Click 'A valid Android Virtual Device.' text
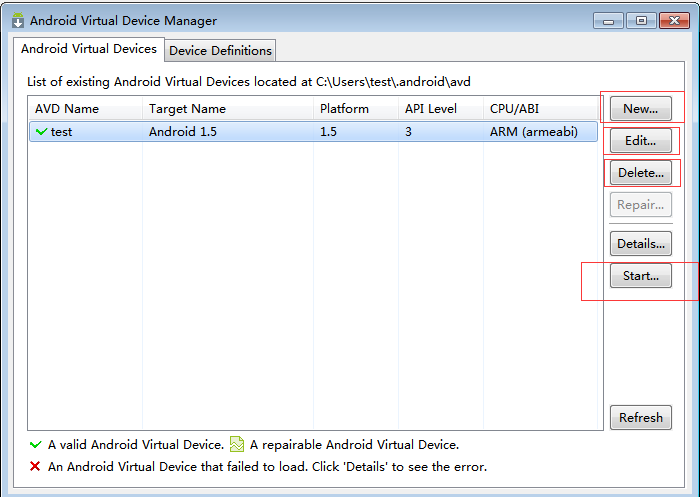The width and height of the screenshot is (700, 497). [x=136, y=445]
